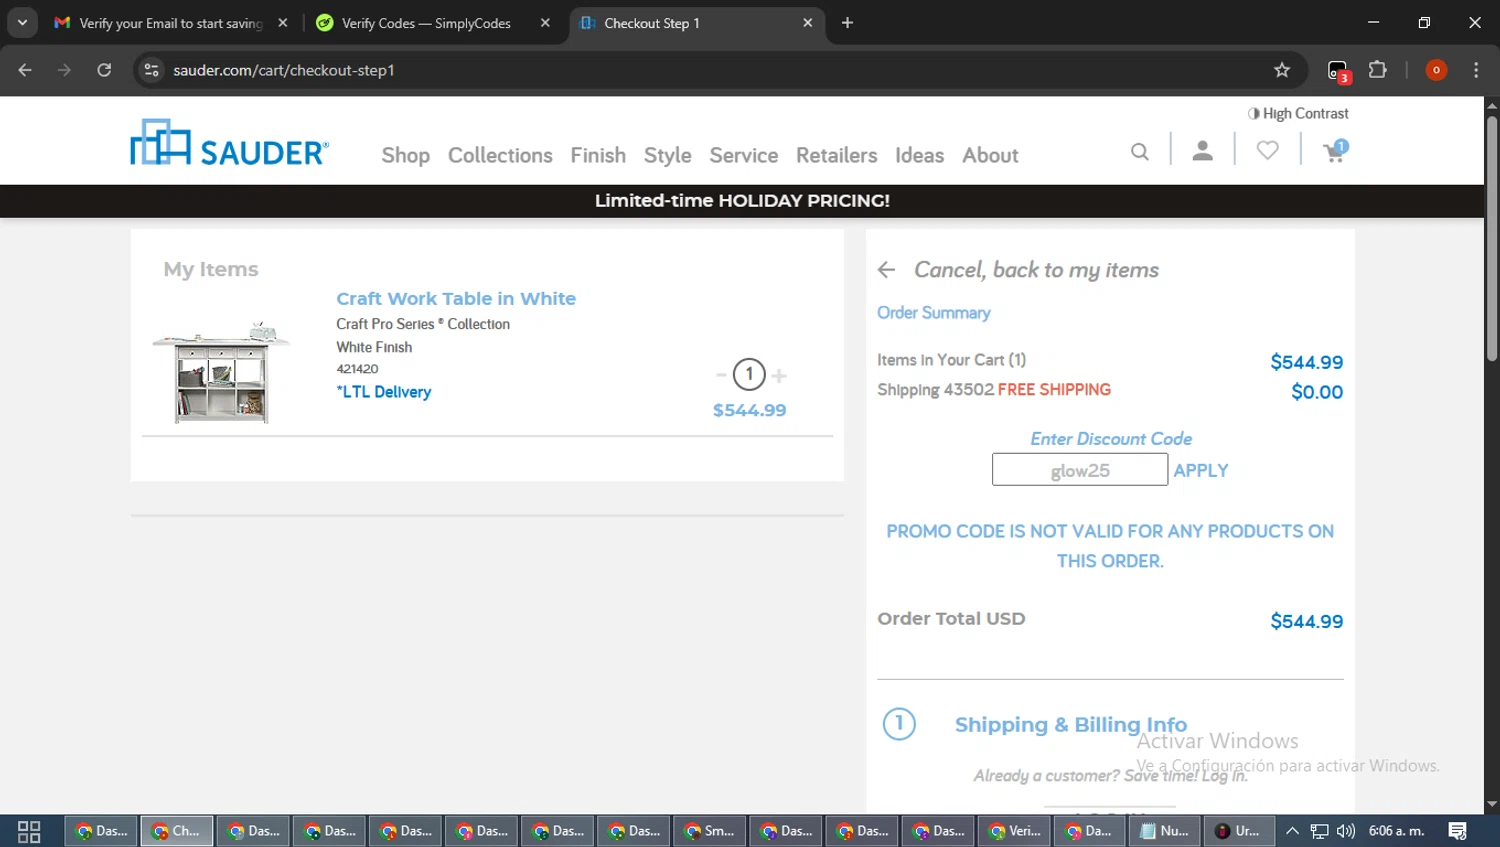Open the Ur... taskbar item
The height and width of the screenshot is (847, 1500).
coord(1239,831)
